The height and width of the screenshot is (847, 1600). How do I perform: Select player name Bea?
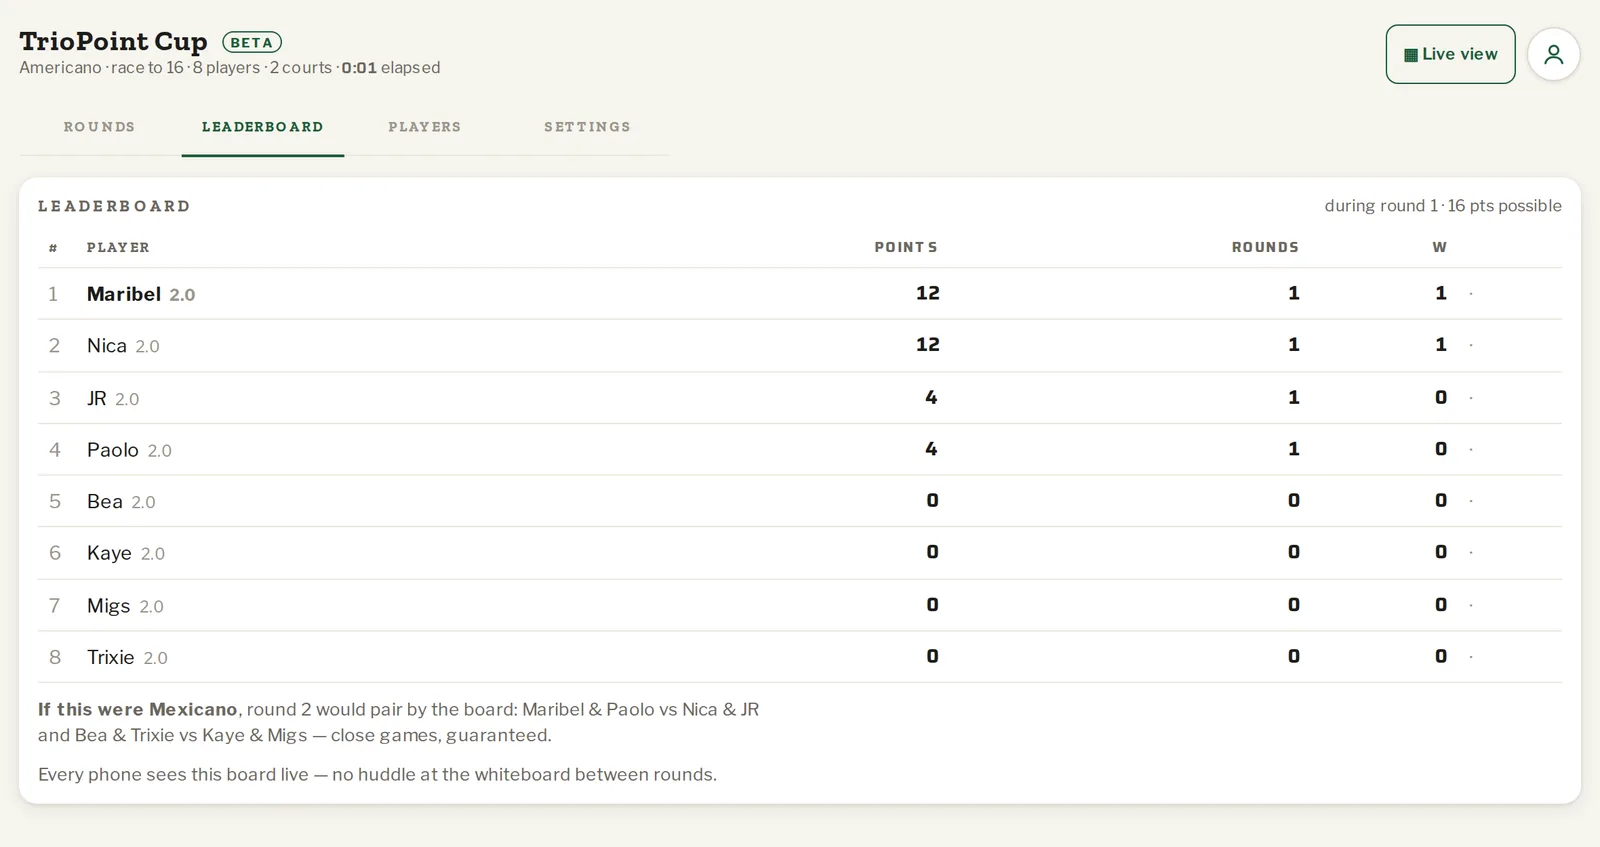coord(105,502)
